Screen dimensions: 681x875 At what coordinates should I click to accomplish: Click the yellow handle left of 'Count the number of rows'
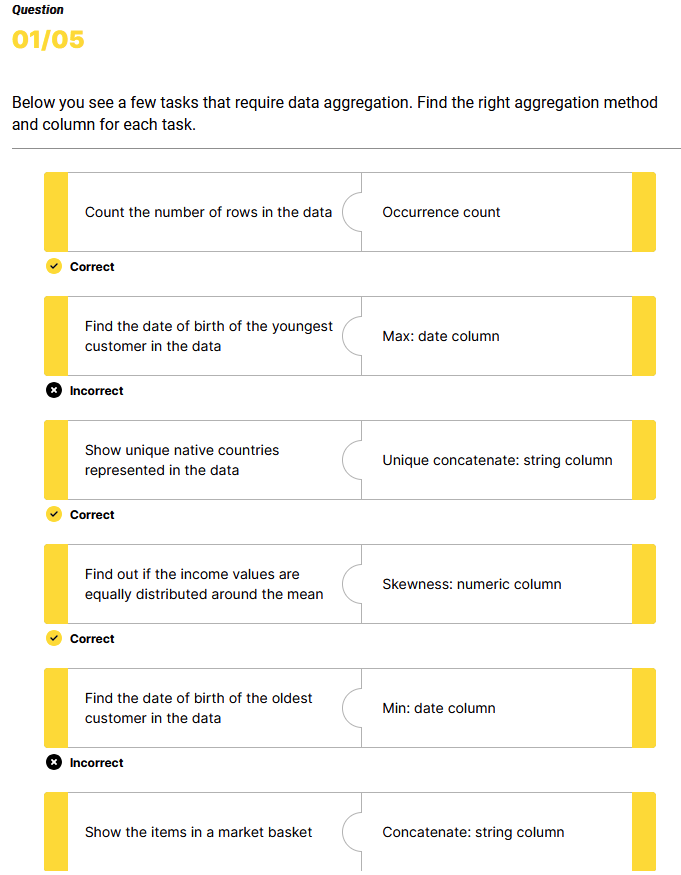[x=56, y=212]
